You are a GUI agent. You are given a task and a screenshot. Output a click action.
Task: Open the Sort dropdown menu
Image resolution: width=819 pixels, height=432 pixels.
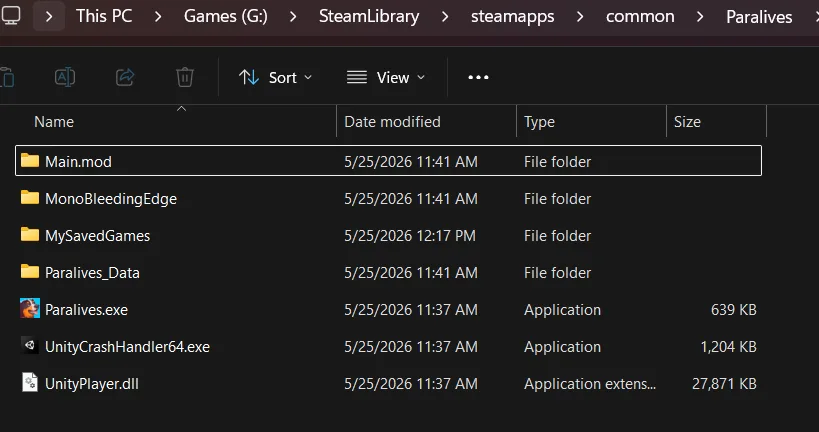(x=275, y=78)
